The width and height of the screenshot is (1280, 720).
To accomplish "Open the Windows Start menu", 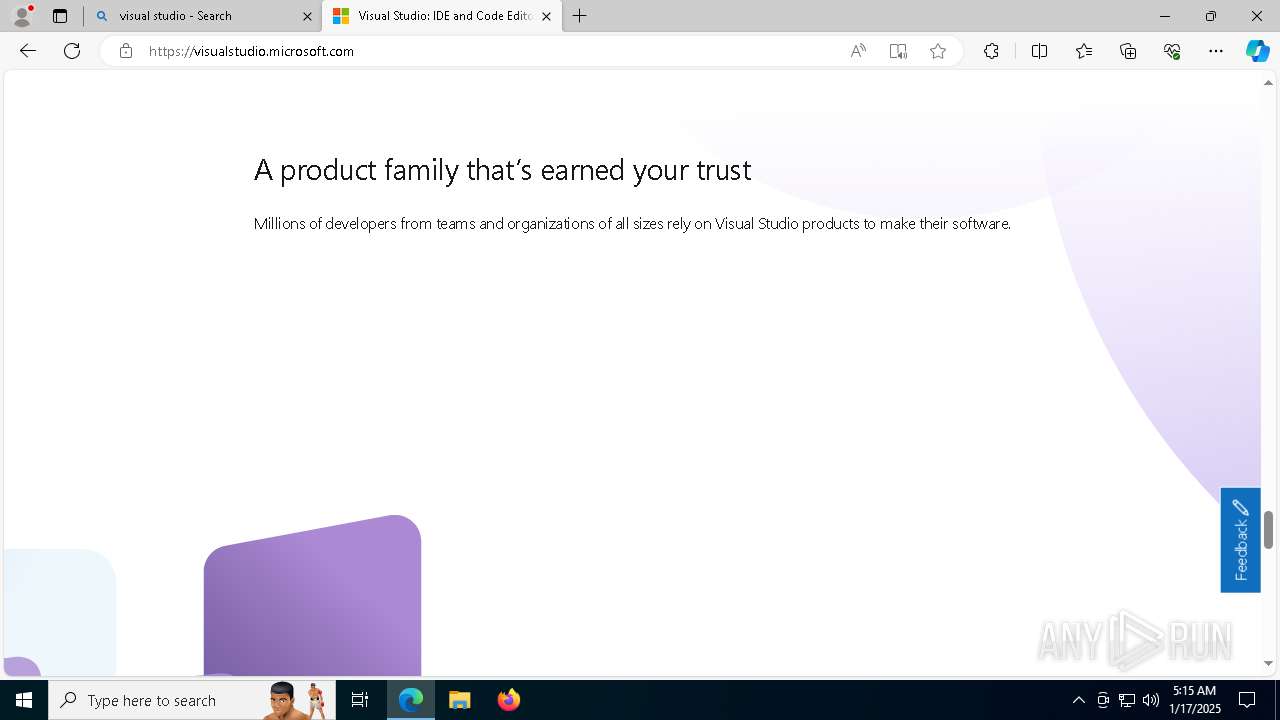I will pos(24,700).
